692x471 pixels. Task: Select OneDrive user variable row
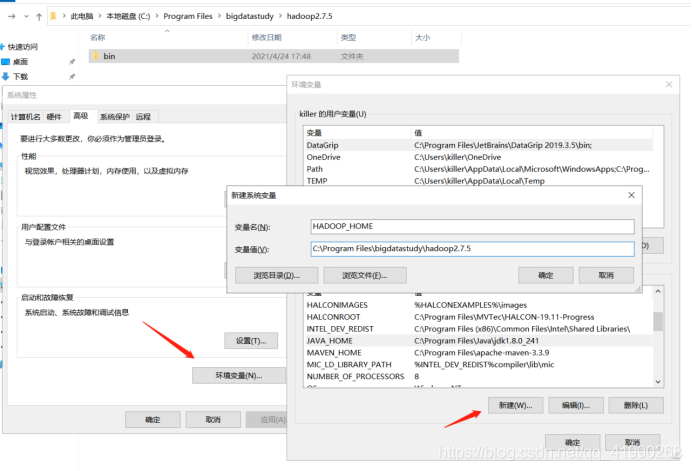[x=478, y=157]
